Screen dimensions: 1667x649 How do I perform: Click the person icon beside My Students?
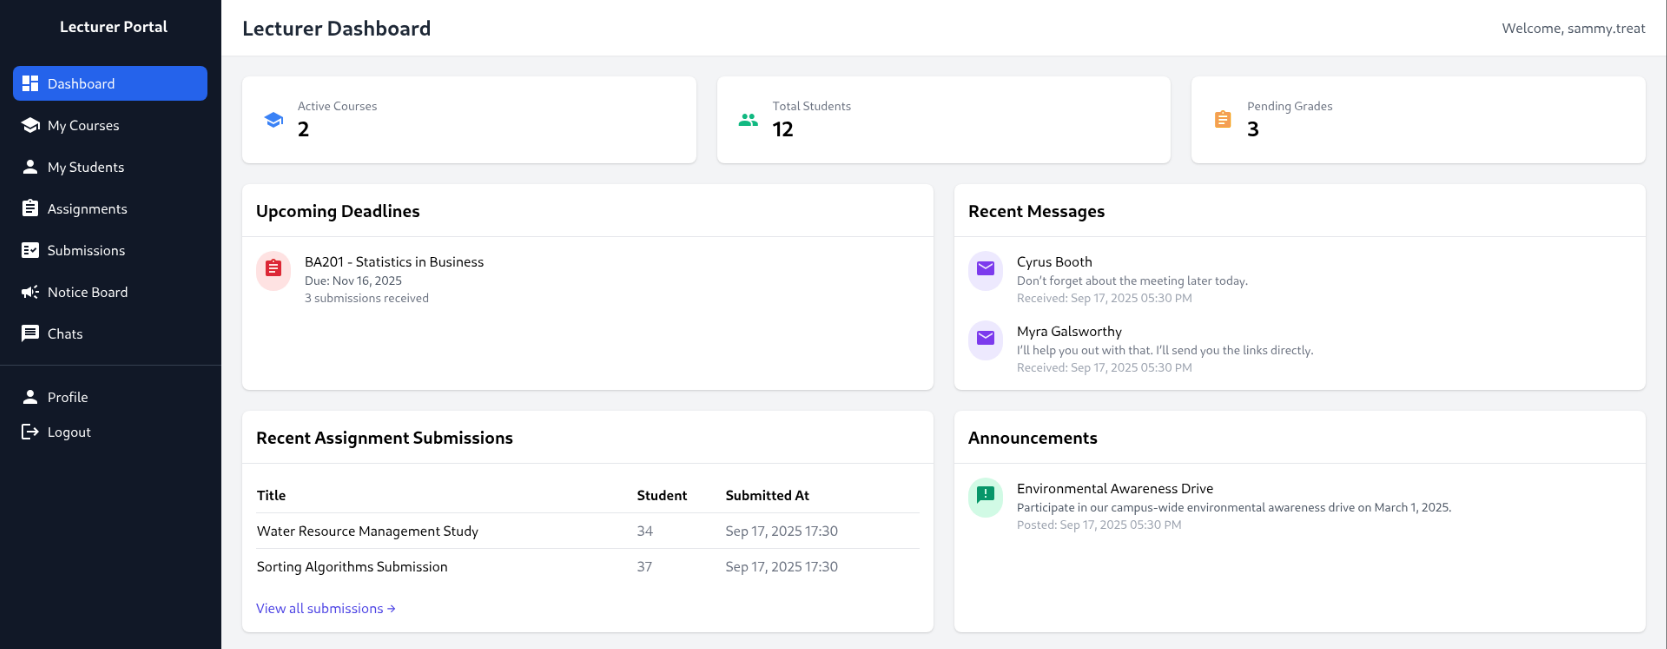click(30, 167)
